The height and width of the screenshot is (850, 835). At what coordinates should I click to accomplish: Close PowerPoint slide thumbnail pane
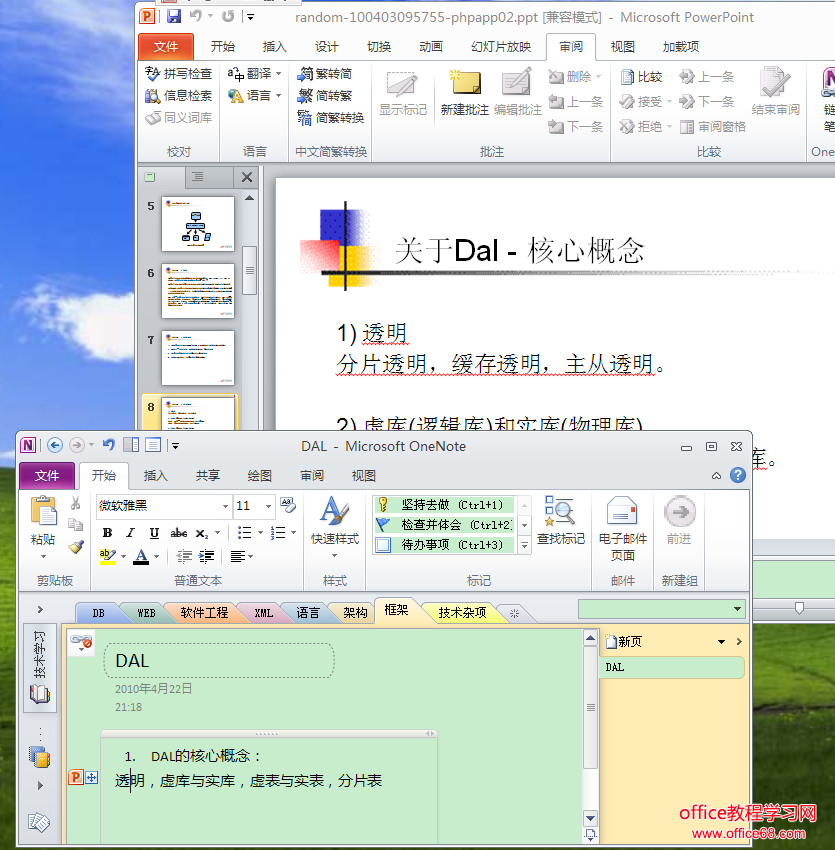(x=247, y=177)
